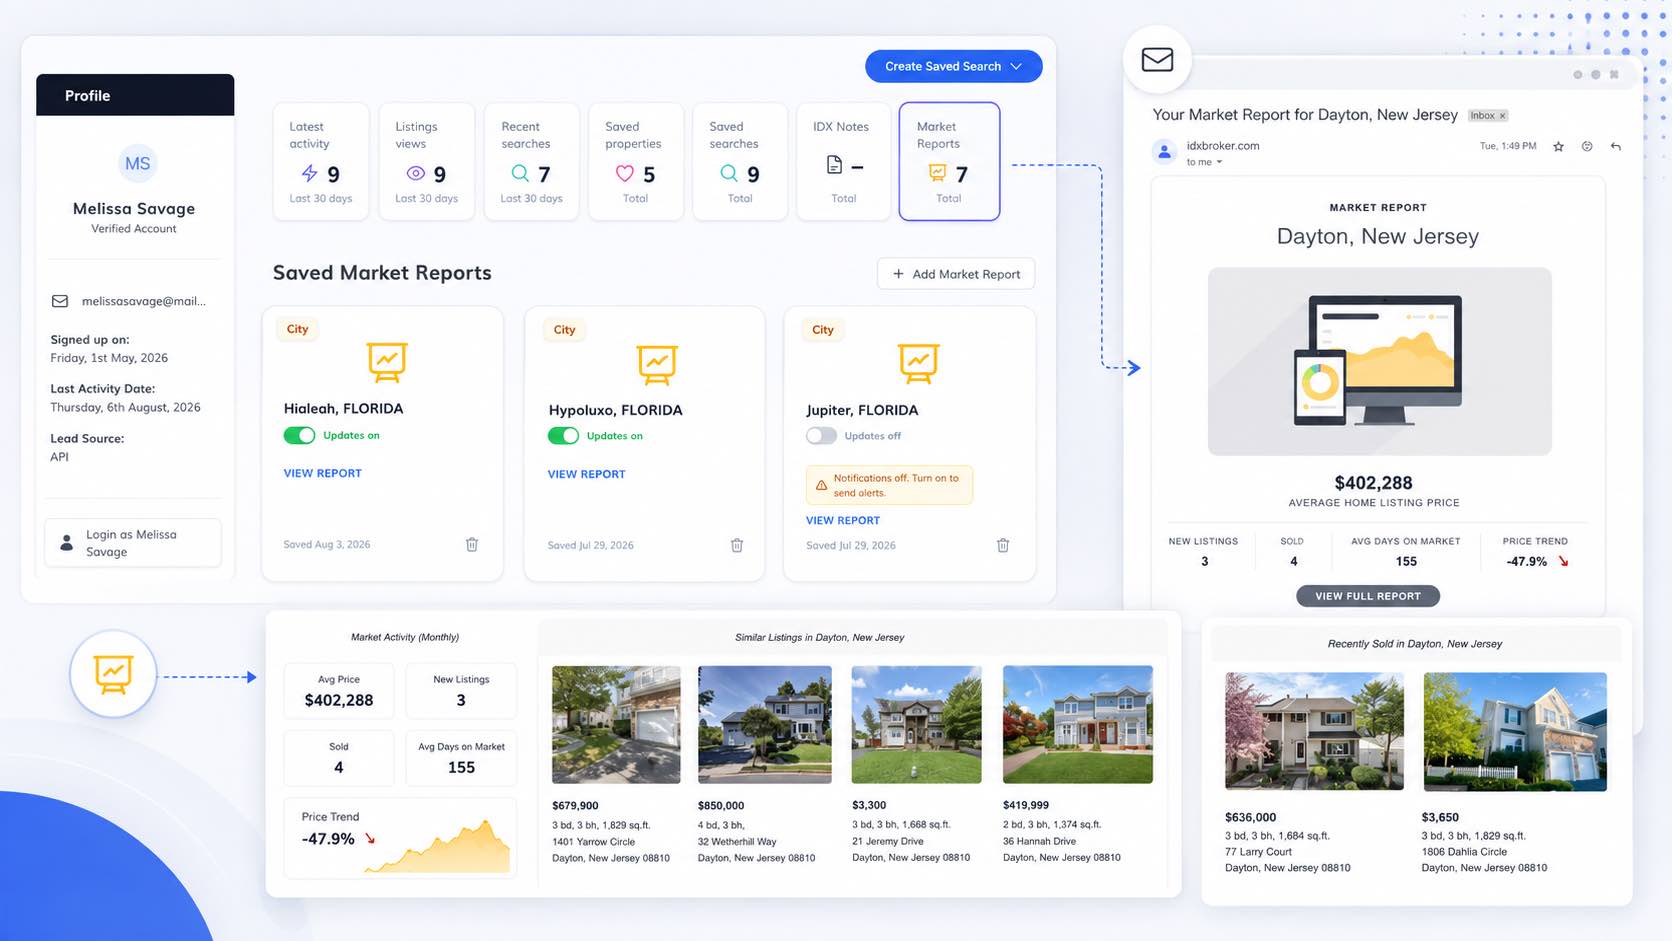The height and width of the screenshot is (941, 1672).
Task: Click the market report illustration in email
Action: 1380,361
